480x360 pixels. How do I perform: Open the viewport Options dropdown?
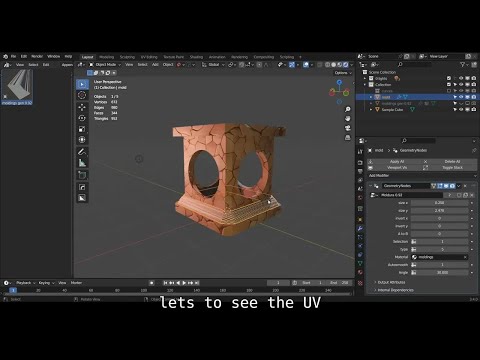point(343,73)
